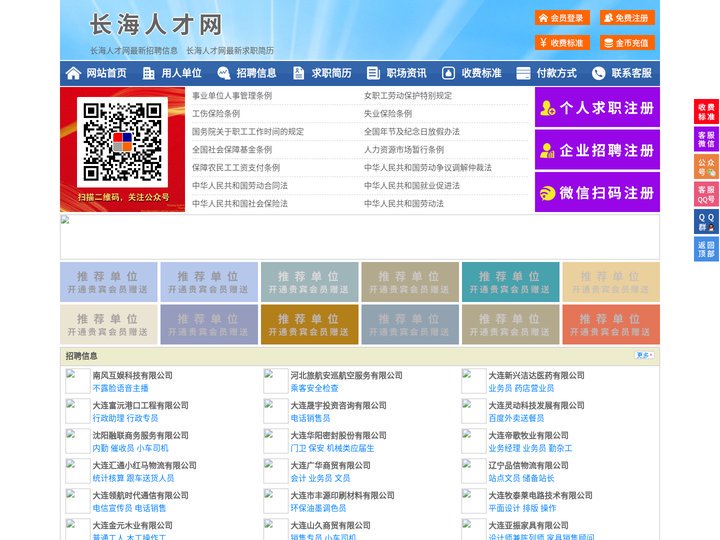The height and width of the screenshot is (540, 720).
Task: Click the 返回顶部 sidebar button
Action: tap(706, 249)
